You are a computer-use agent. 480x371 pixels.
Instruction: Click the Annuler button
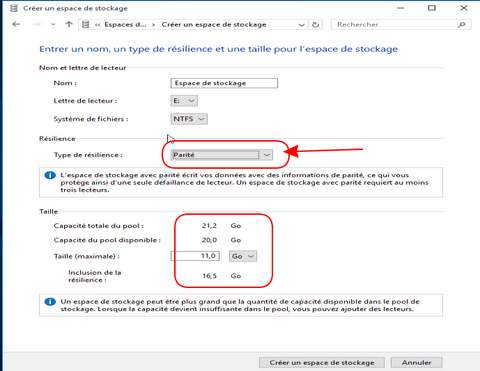[417, 362]
